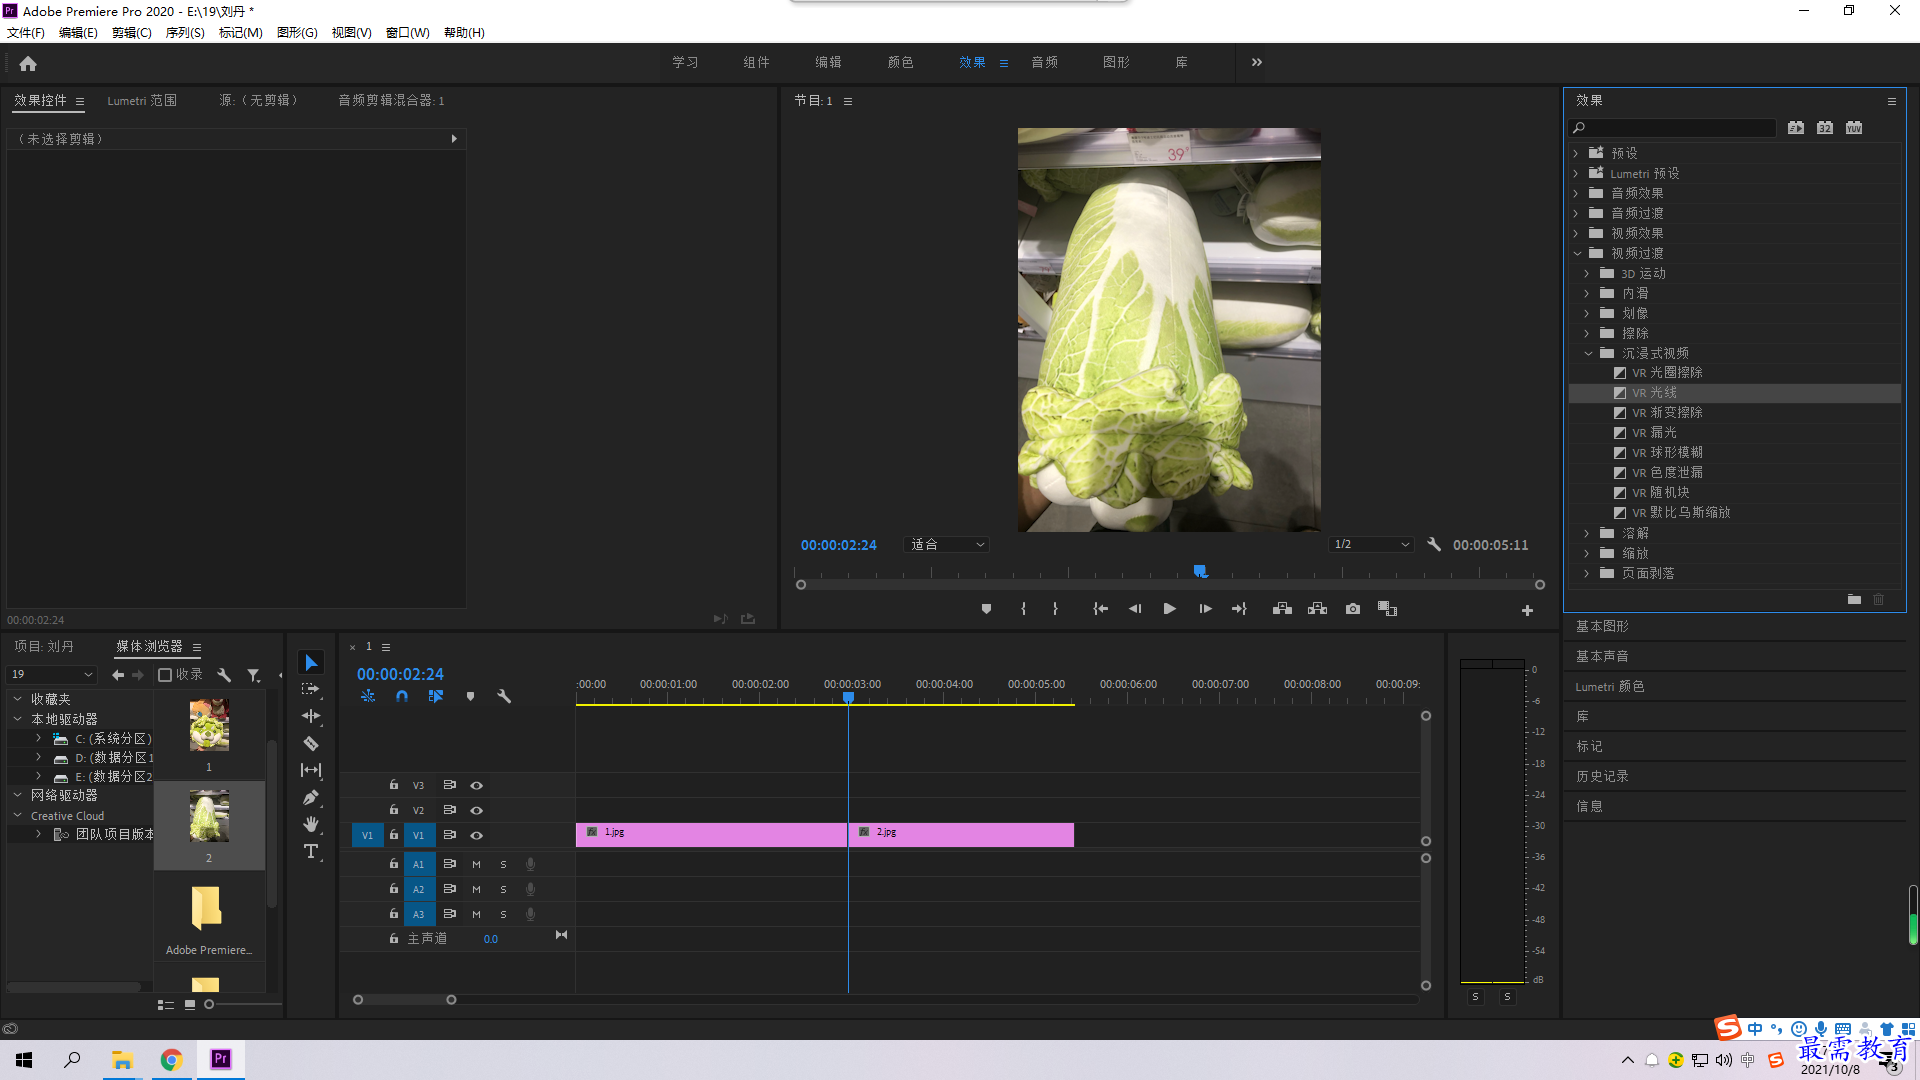Select the Type tool
This screenshot has width=1920, height=1080.
pos(311,851)
